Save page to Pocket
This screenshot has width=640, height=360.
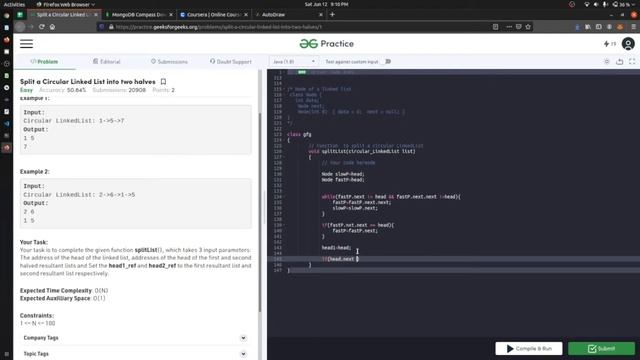coord(518,27)
